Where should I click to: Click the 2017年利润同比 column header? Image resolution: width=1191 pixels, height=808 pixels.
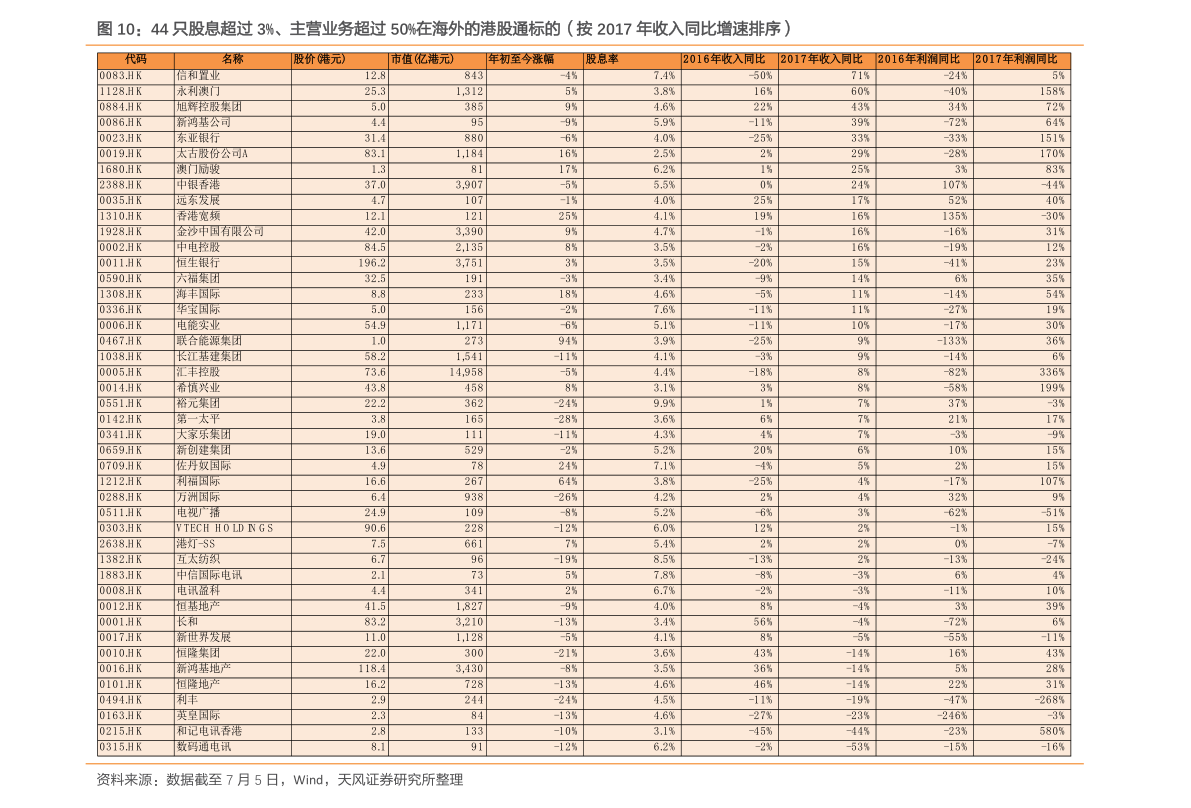tap(1016, 59)
